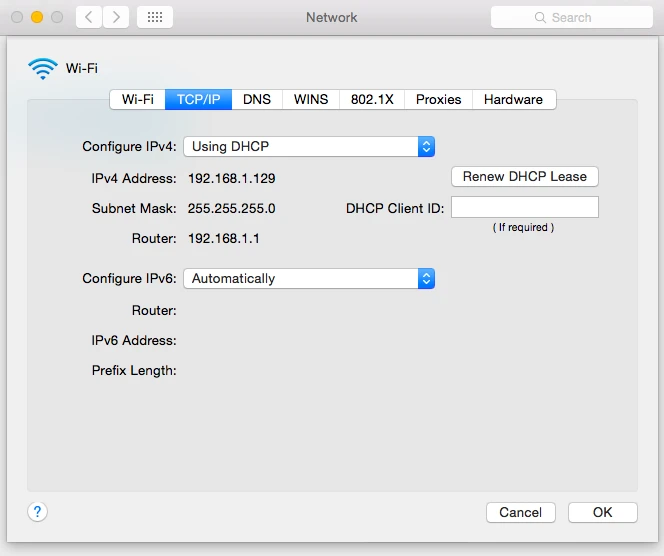
Task: Open help with the question mark button
Action: (x=37, y=512)
